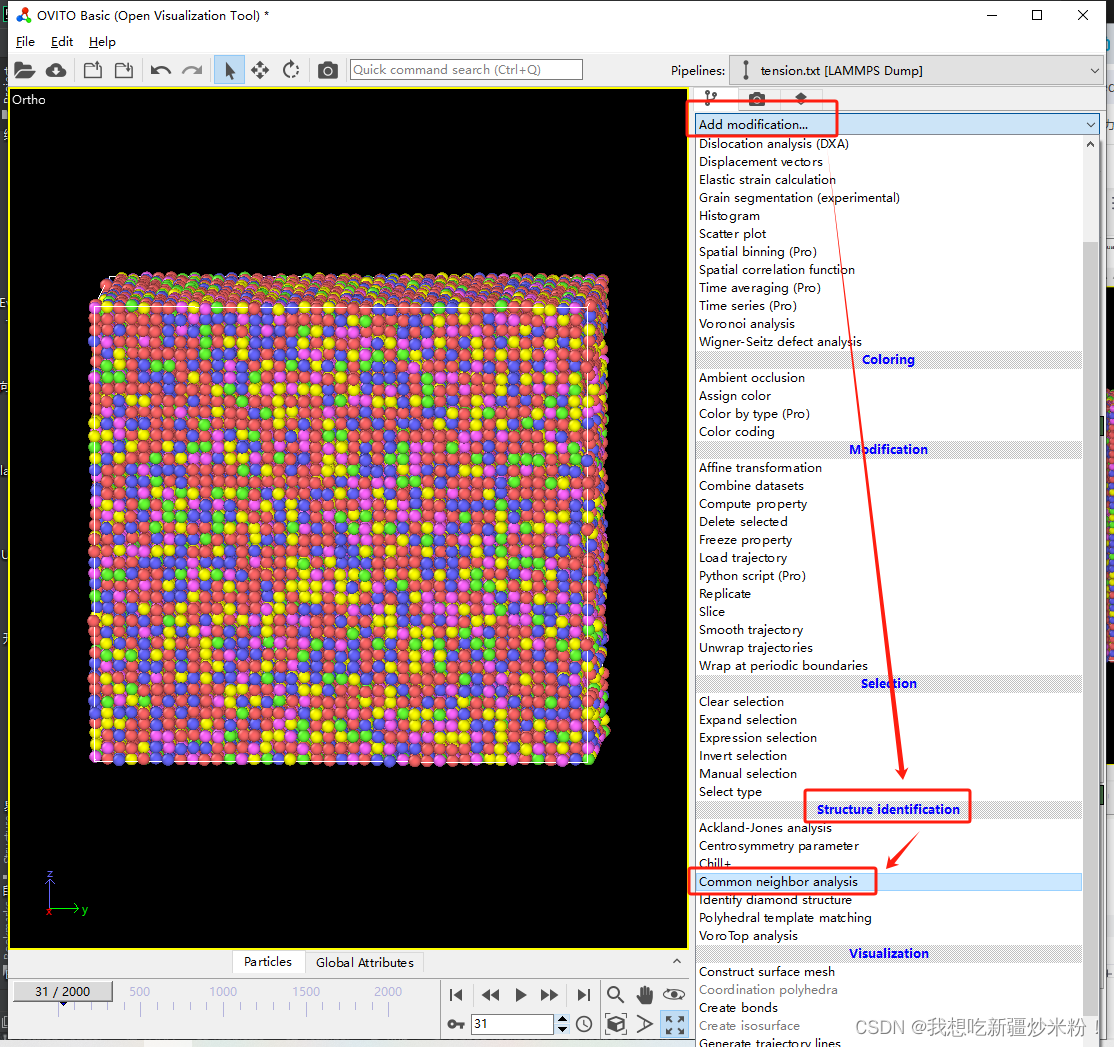Jump to the first animation frame

pyautogui.click(x=456, y=995)
